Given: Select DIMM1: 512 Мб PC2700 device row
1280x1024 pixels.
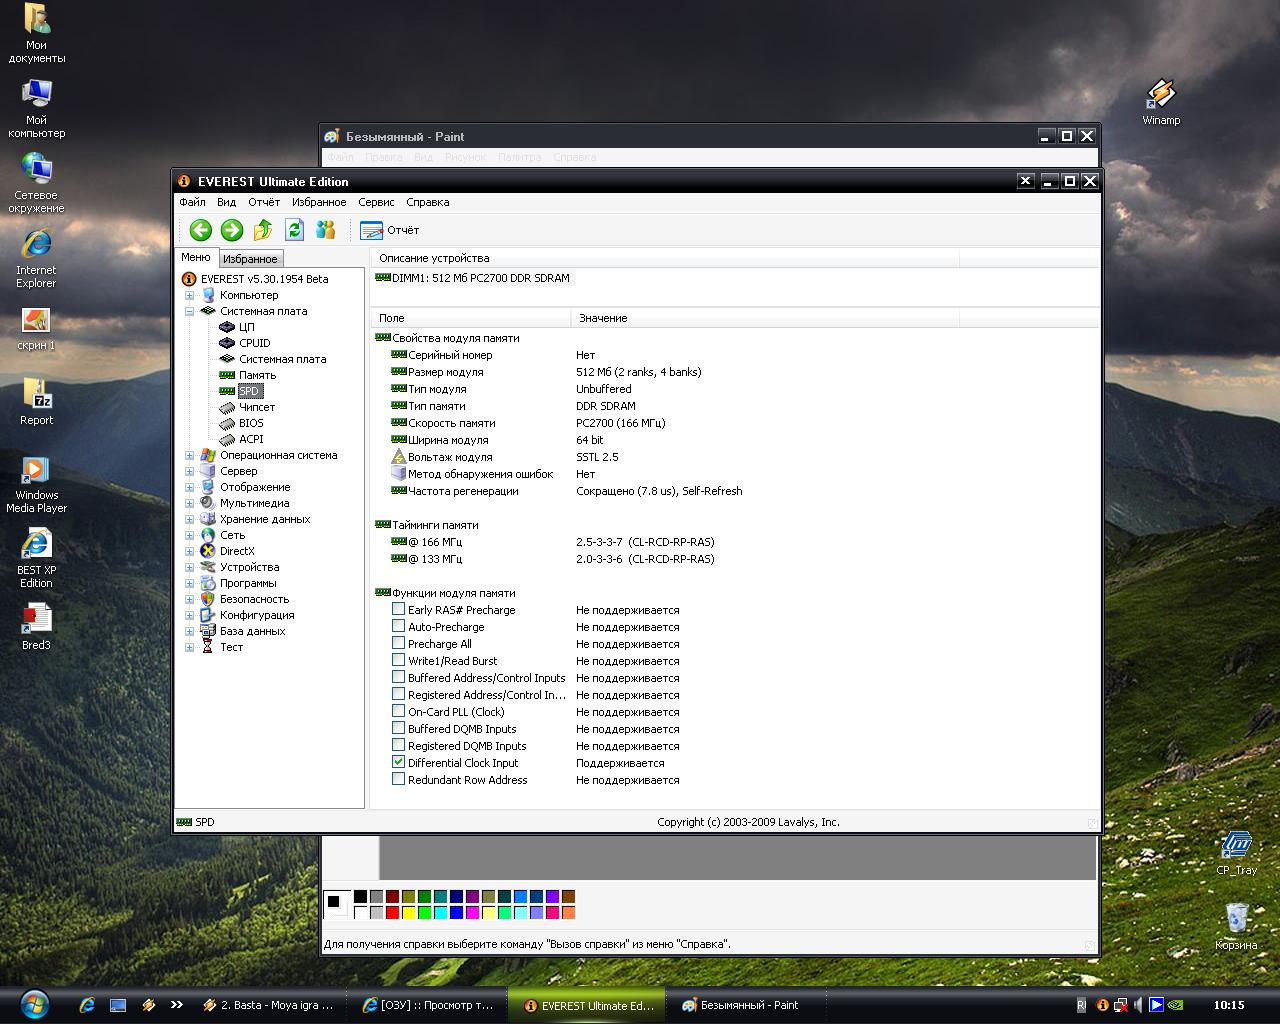Looking at the screenshot, I should (x=473, y=278).
